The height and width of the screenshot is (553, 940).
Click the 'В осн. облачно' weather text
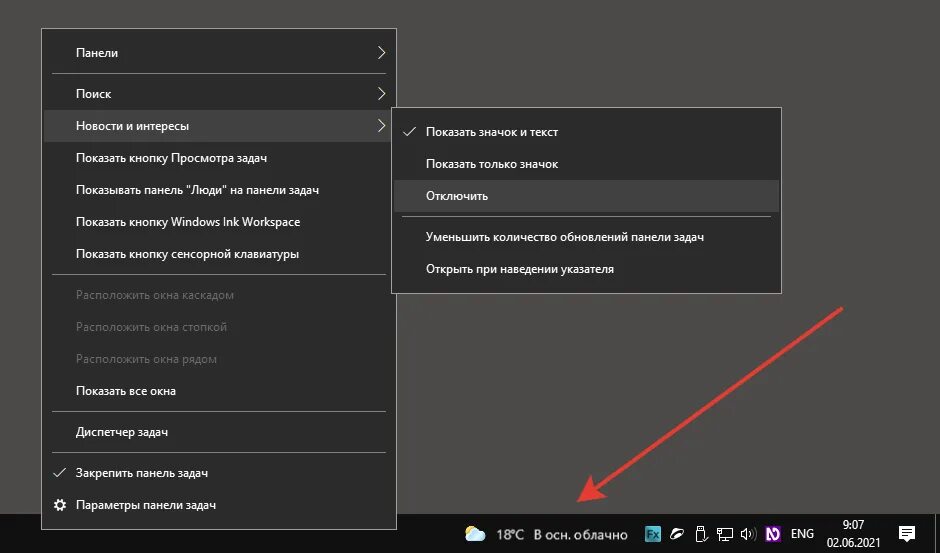[x=580, y=534]
